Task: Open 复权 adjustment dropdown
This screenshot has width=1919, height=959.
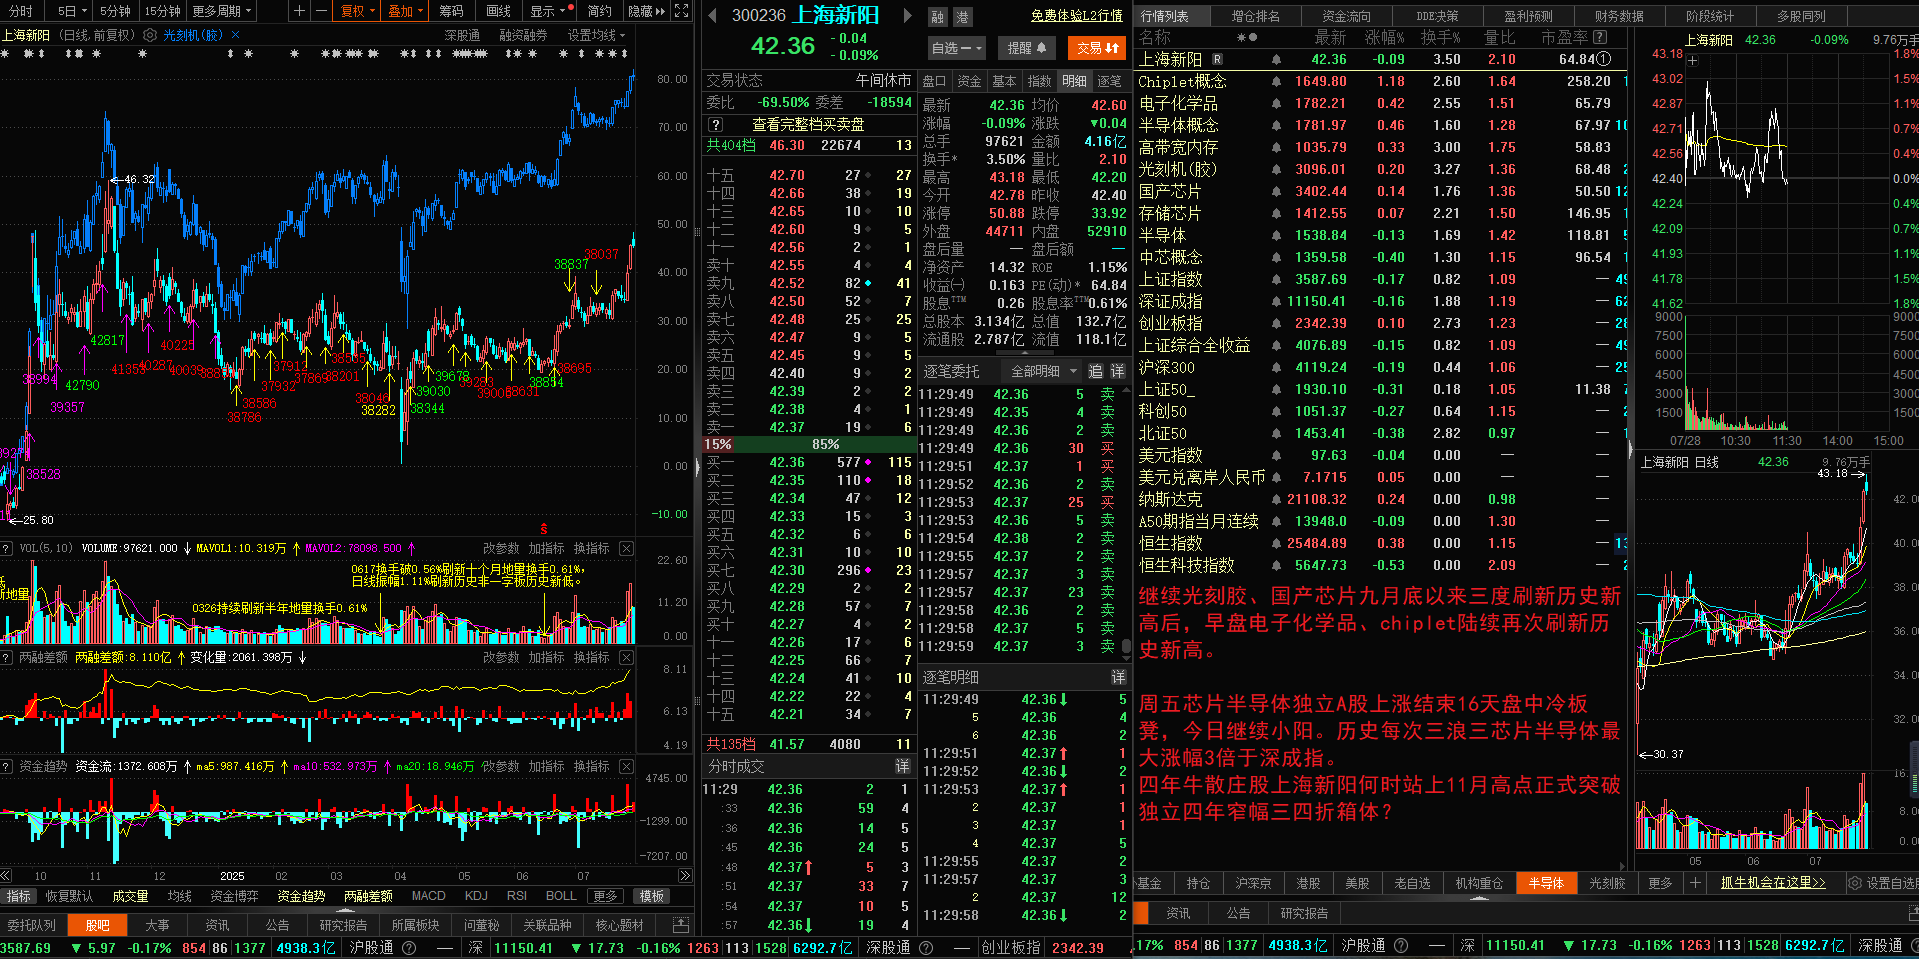Action: (358, 11)
